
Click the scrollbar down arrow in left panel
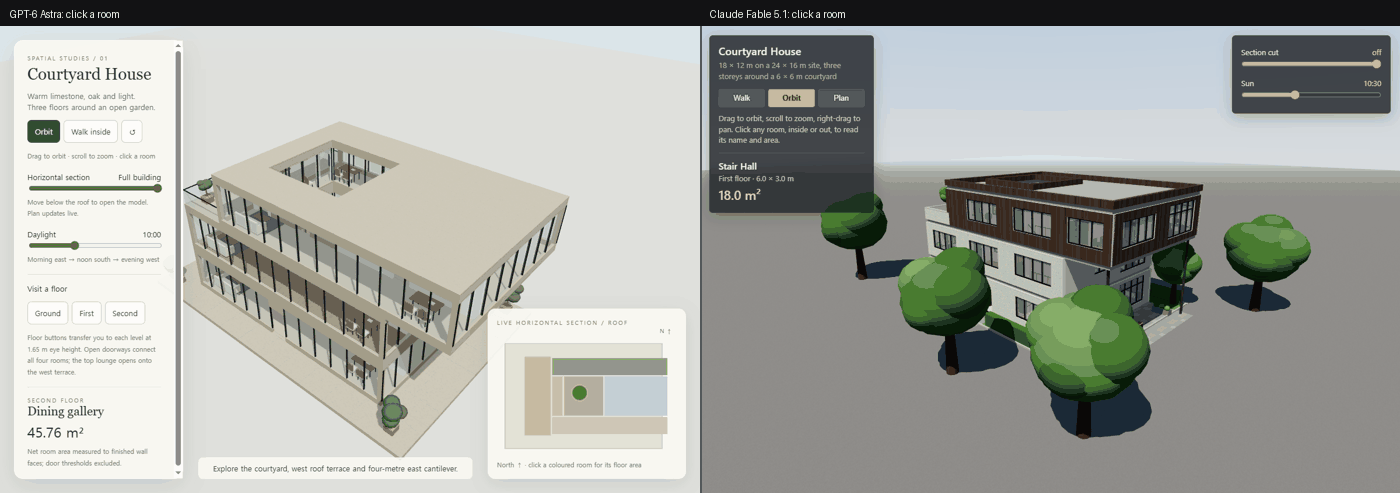[179, 472]
